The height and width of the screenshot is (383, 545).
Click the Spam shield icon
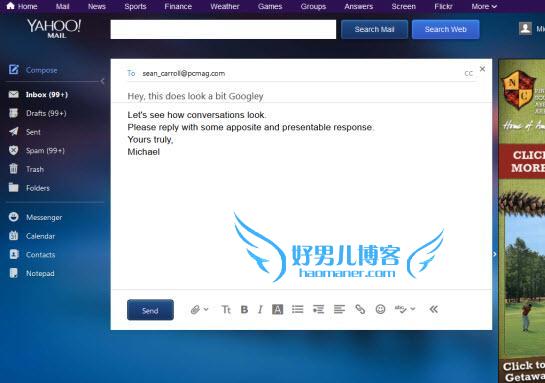(14, 150)
